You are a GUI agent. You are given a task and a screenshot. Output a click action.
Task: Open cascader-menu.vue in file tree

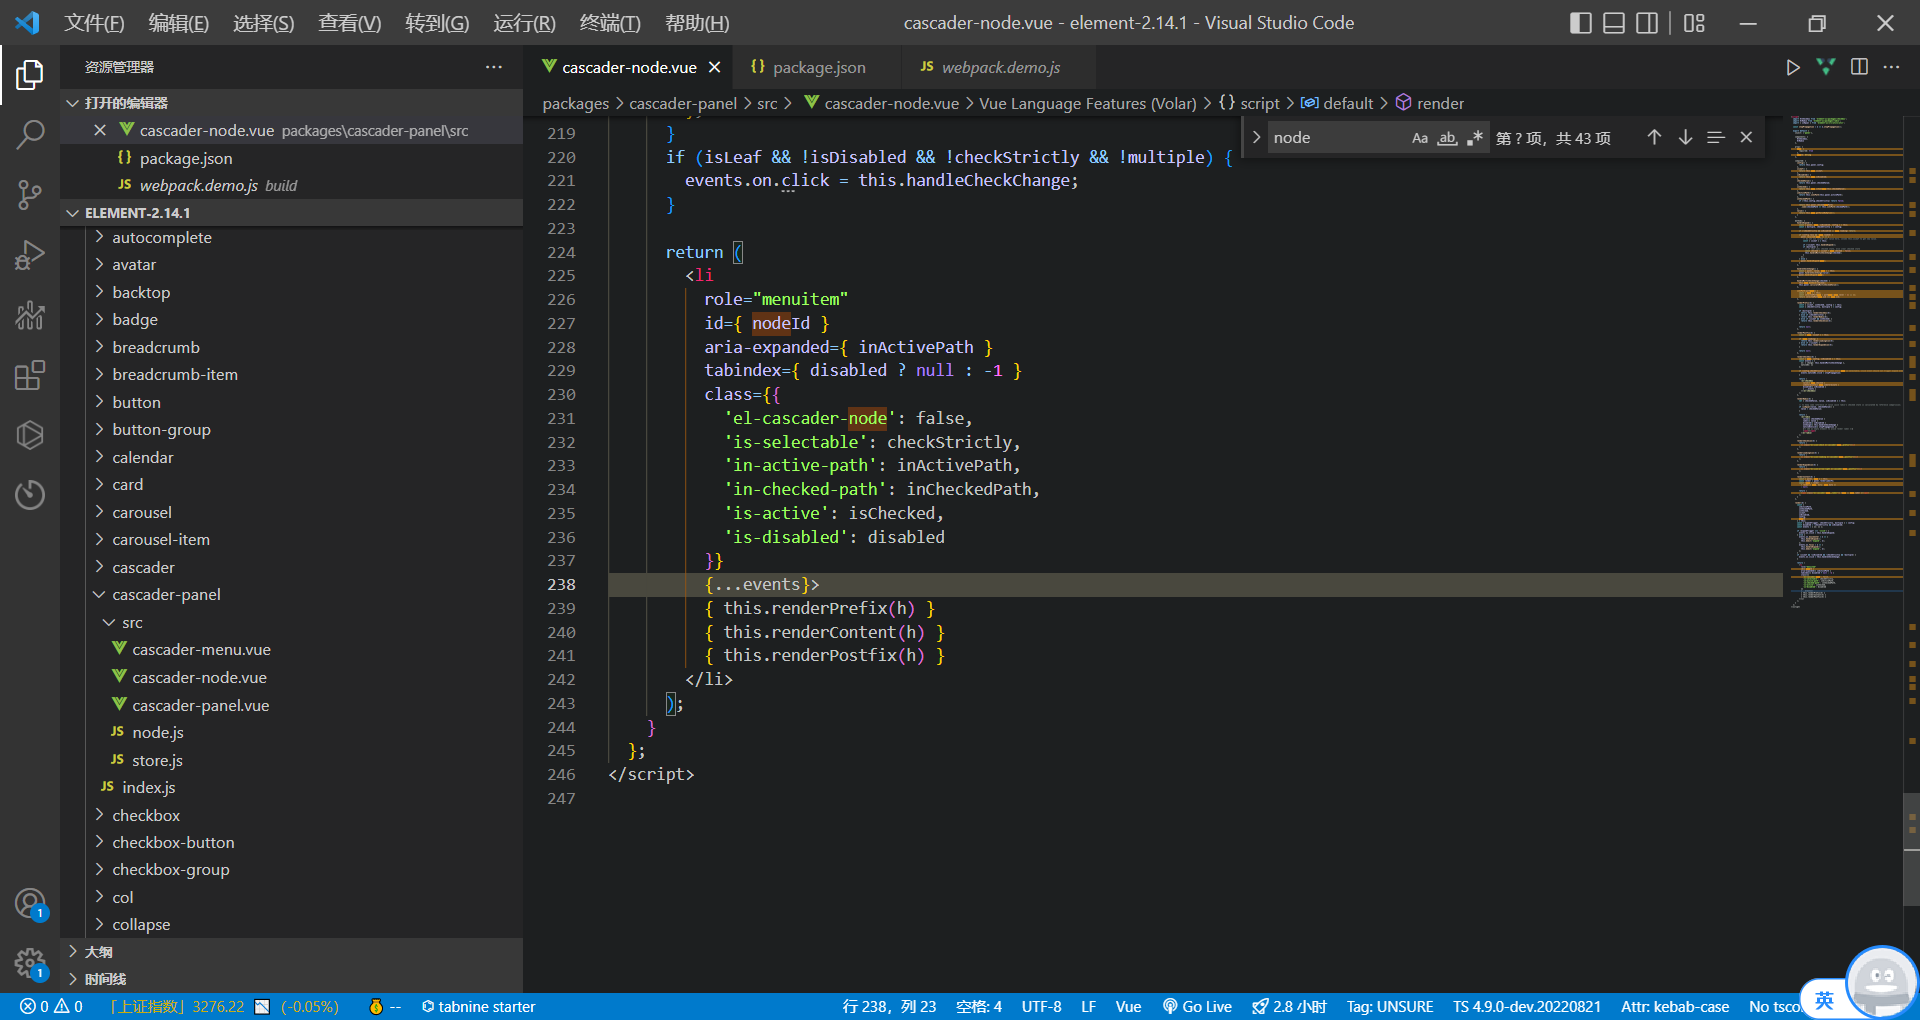(201, 650)
